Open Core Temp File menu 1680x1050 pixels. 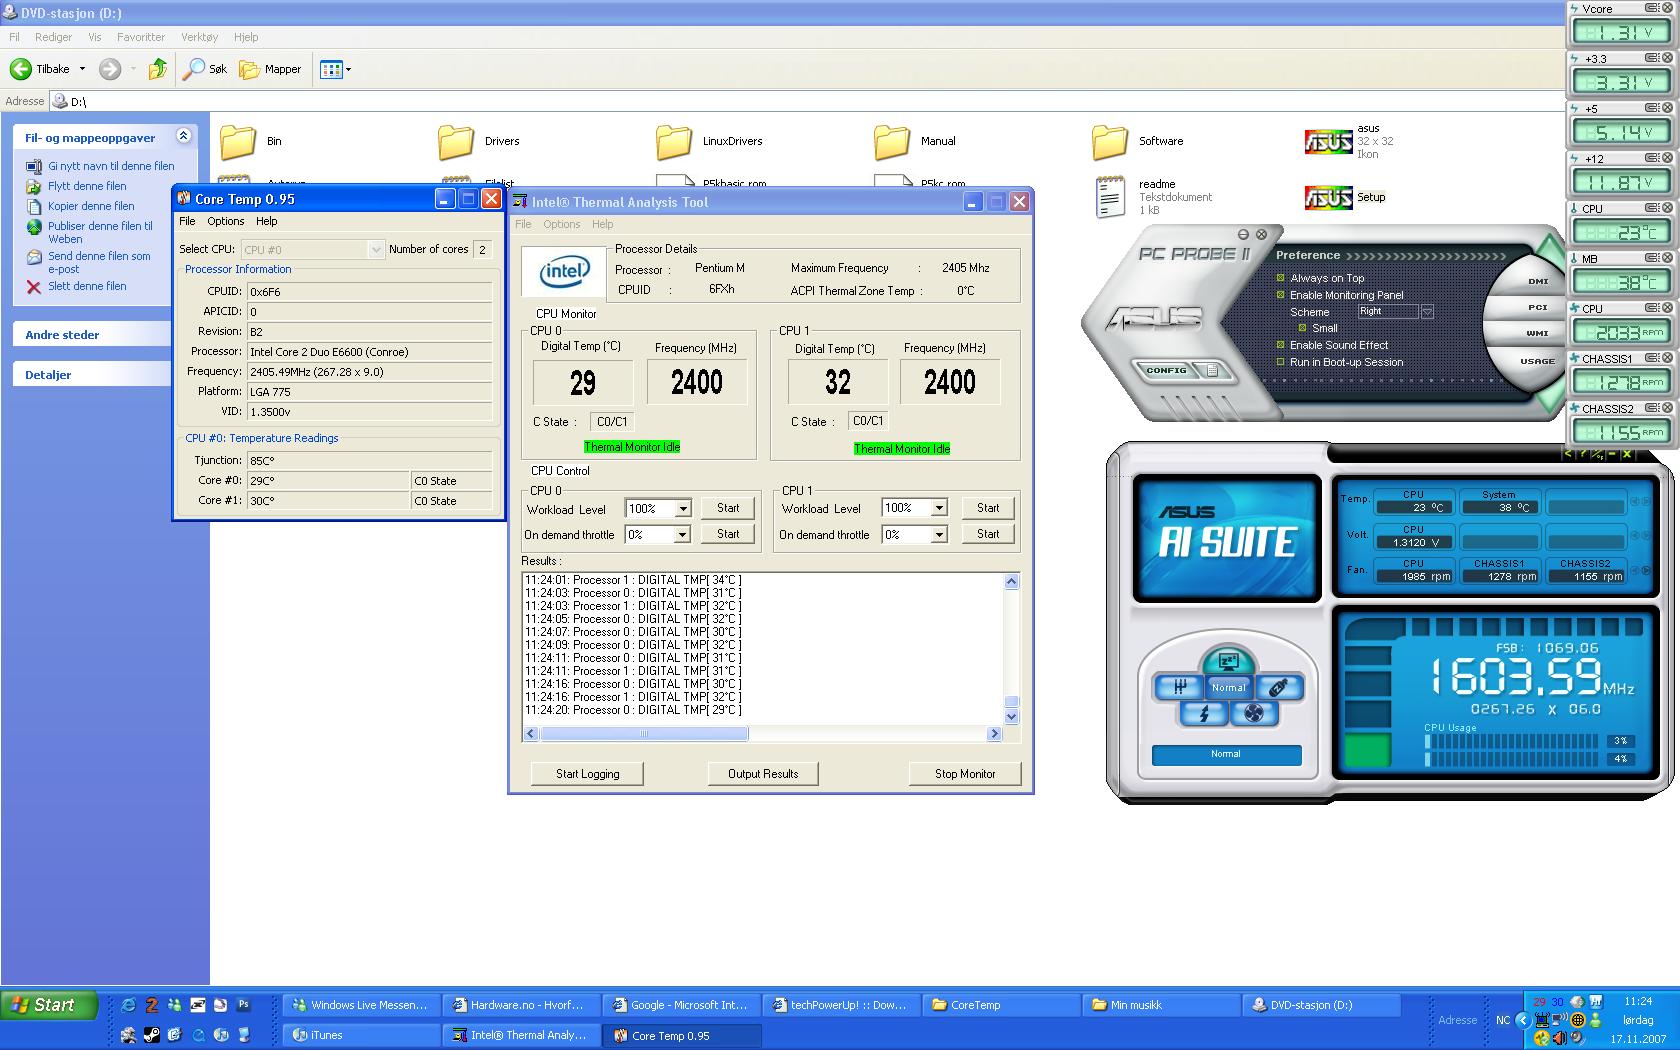[187, 221]
